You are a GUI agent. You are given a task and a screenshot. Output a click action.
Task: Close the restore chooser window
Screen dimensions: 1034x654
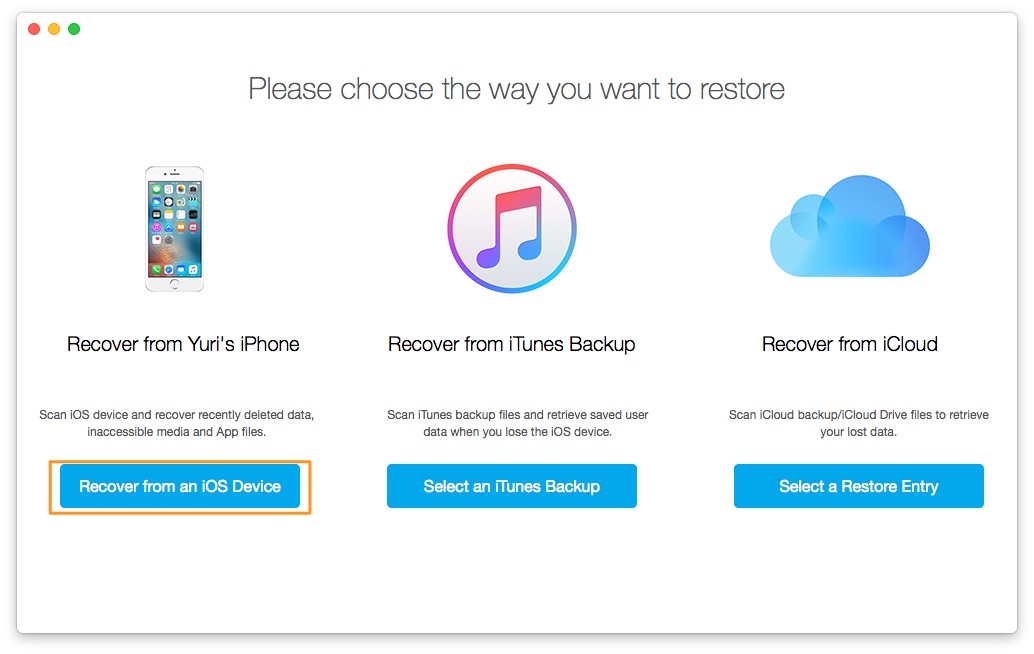point(33,28)
